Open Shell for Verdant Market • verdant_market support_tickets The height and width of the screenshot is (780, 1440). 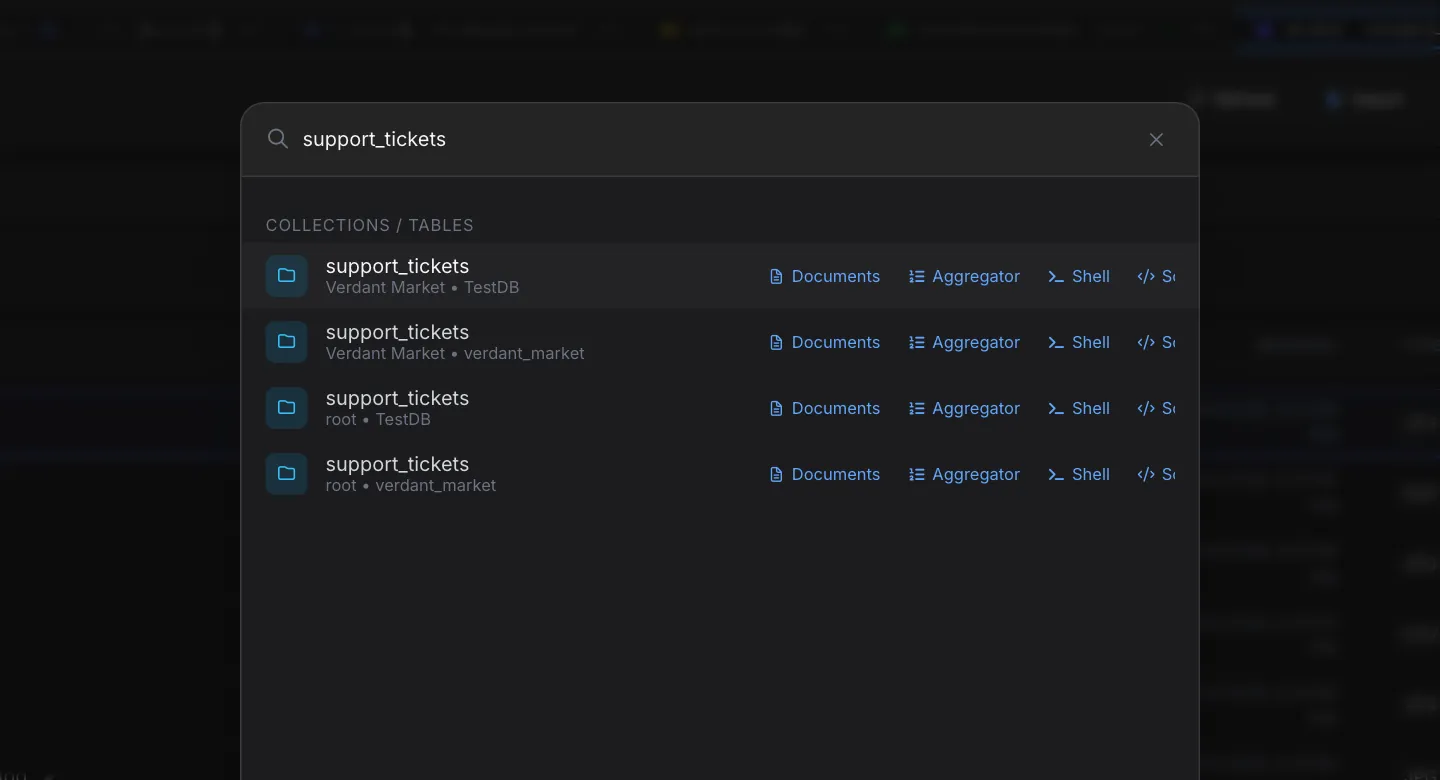pyautogui.click(x=1079, y=342)
